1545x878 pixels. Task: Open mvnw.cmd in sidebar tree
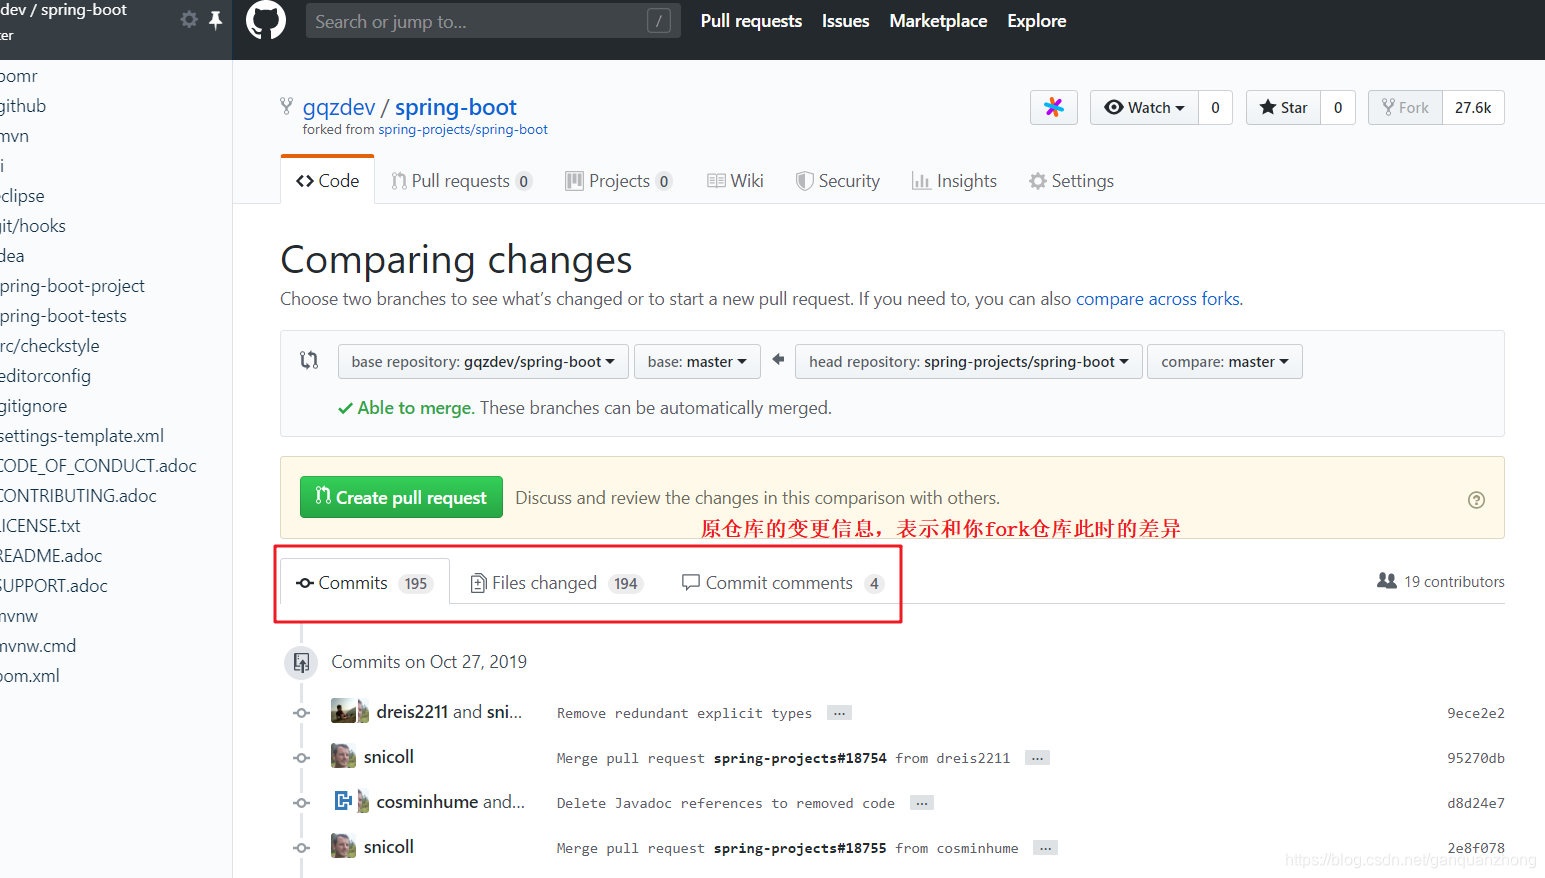[38, 646]
